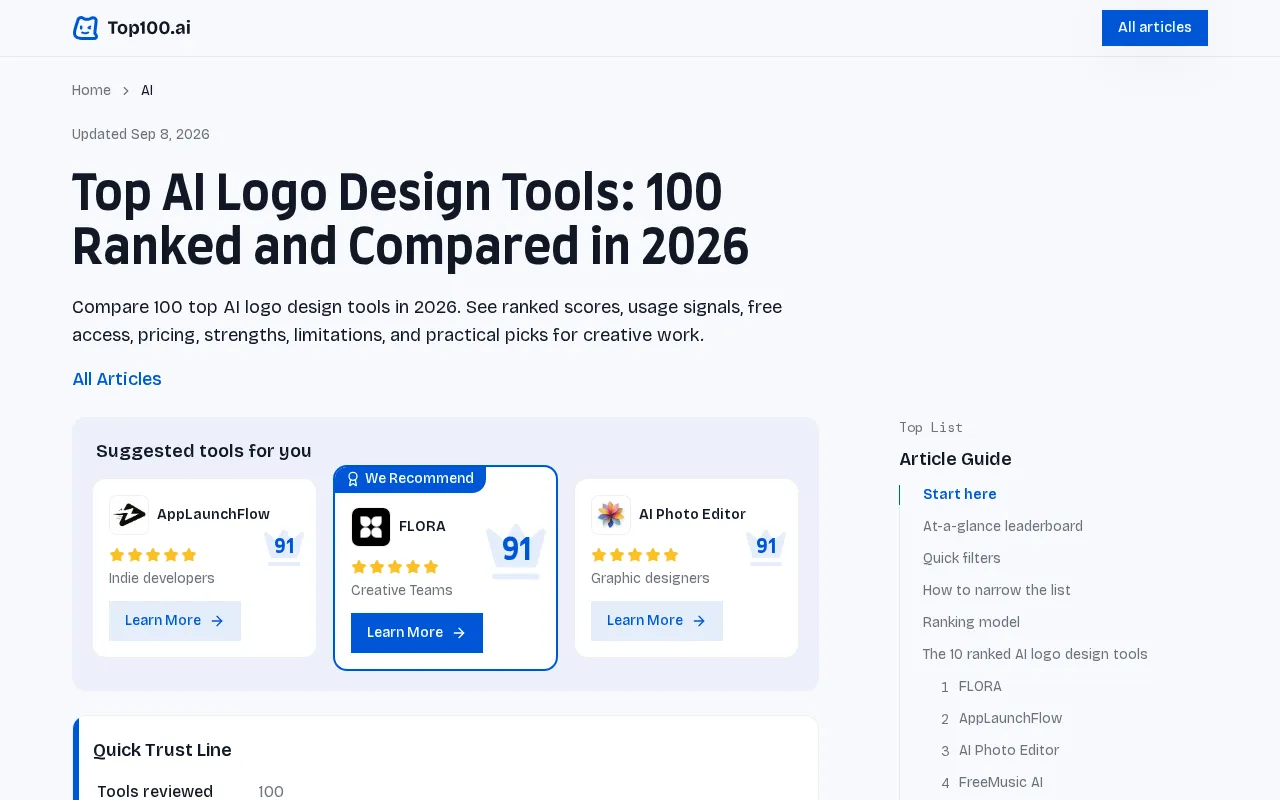
Task: Open The 10 ranked AI logo design tools
Action: [x=1035, y=654]
